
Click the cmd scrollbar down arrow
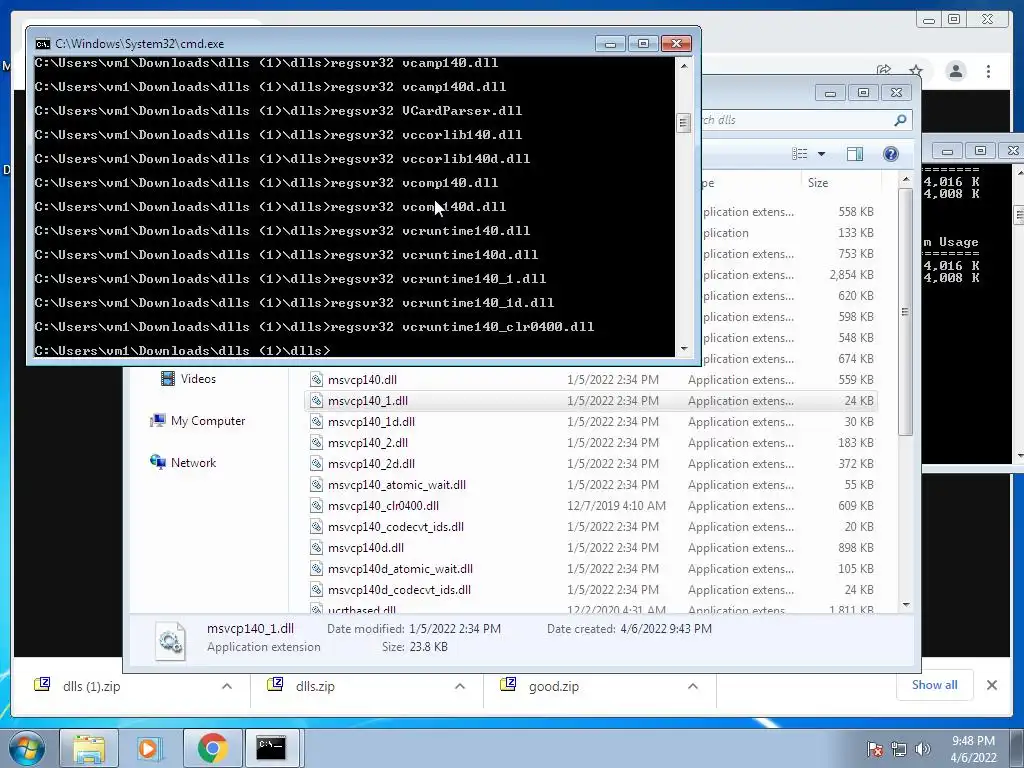[684, 349]
